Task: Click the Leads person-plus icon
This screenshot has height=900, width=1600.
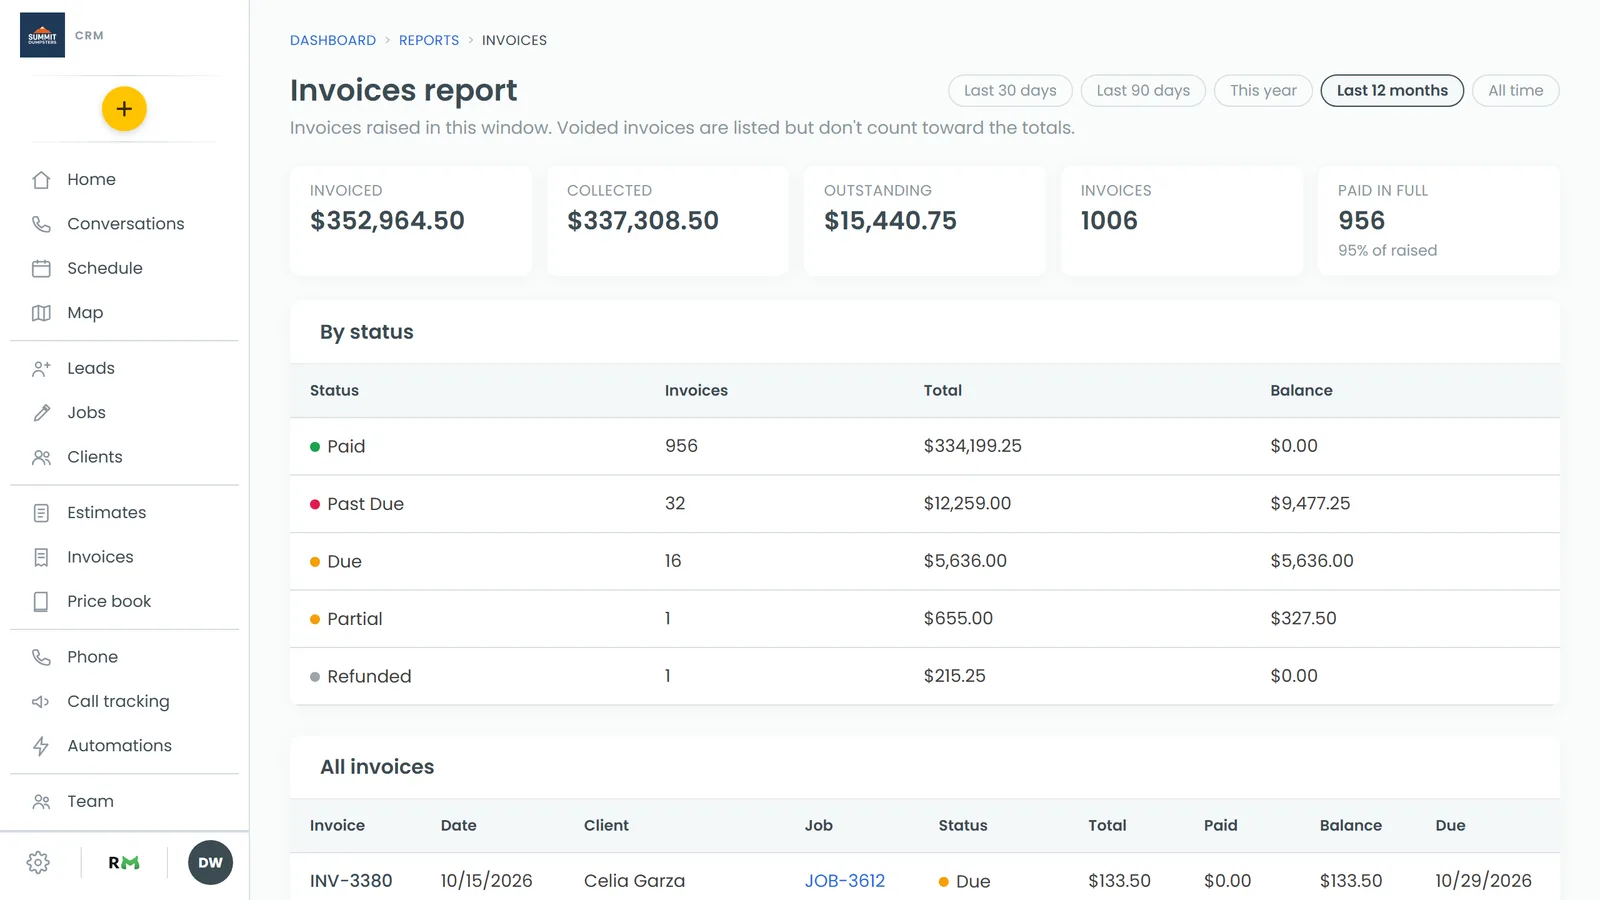Action: coord(41,368)
